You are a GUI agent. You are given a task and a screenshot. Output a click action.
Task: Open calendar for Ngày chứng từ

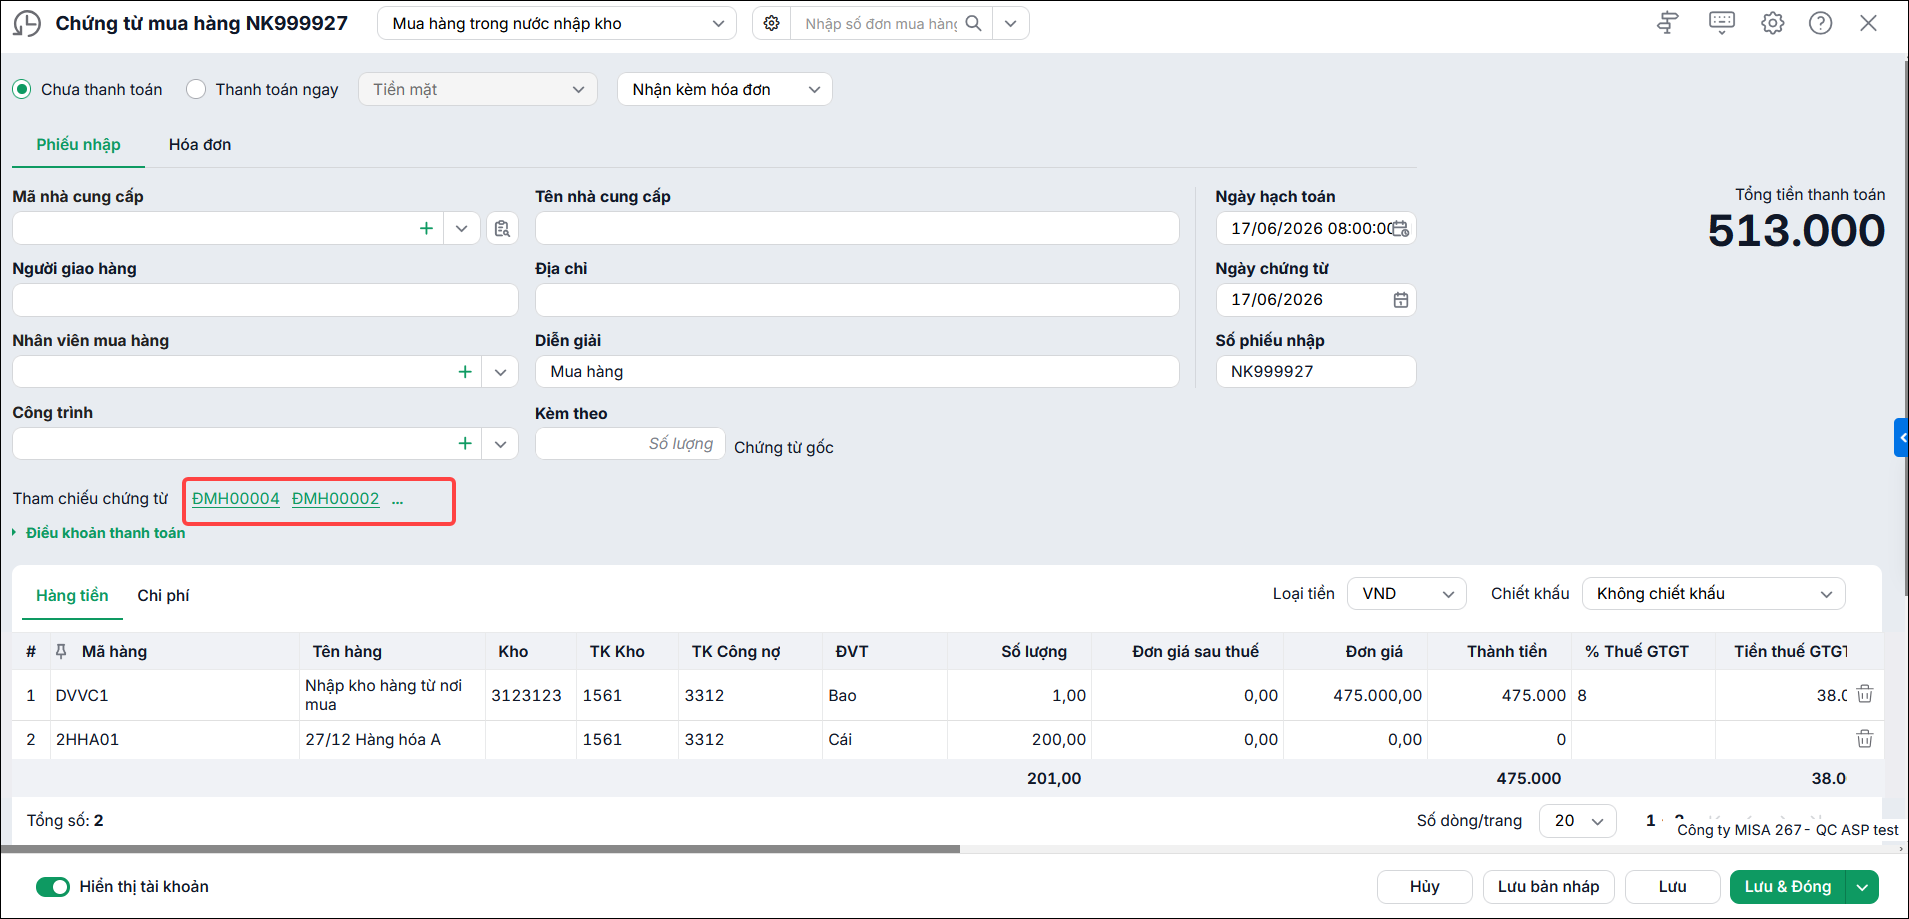(1401, 300)
